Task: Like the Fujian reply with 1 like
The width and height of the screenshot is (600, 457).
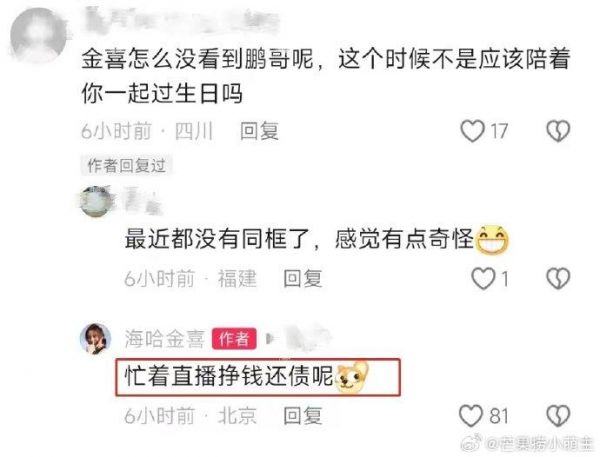Action: [483, 278]
